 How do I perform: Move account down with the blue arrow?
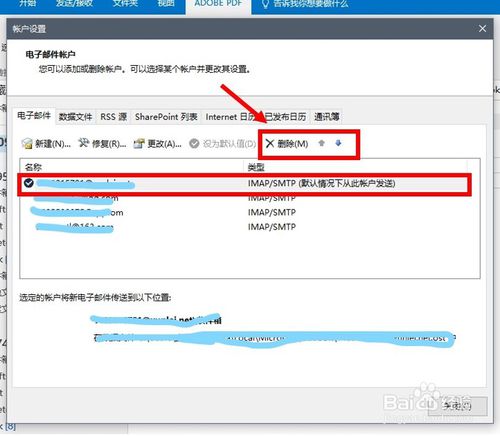click(338, 143)
